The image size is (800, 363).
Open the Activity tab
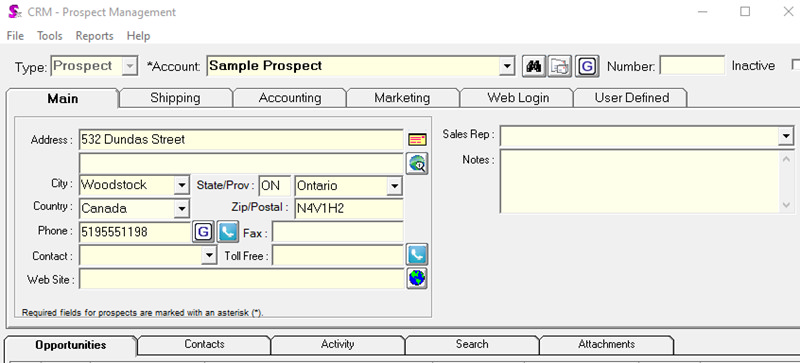click(x=338, y=345)
